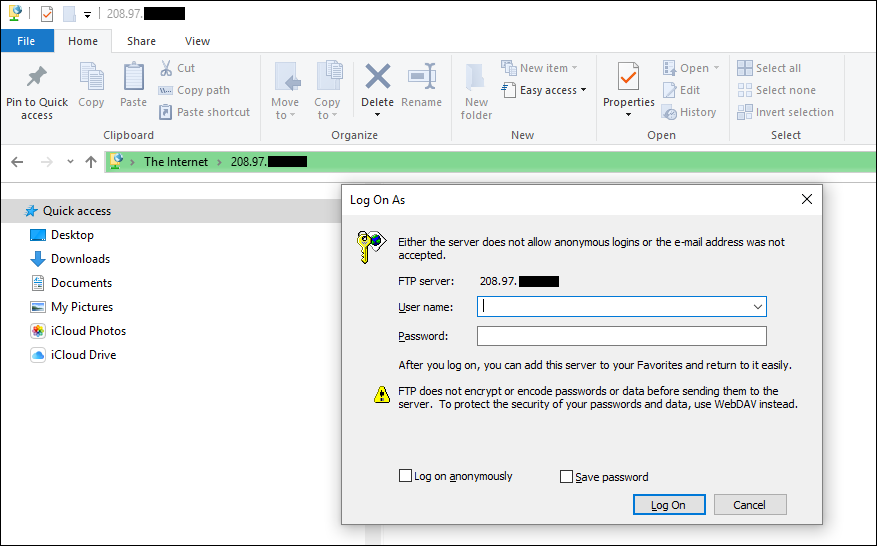Close the Log On As dialog
Viewport: 877px width, 546px height.
pos(807,199)
